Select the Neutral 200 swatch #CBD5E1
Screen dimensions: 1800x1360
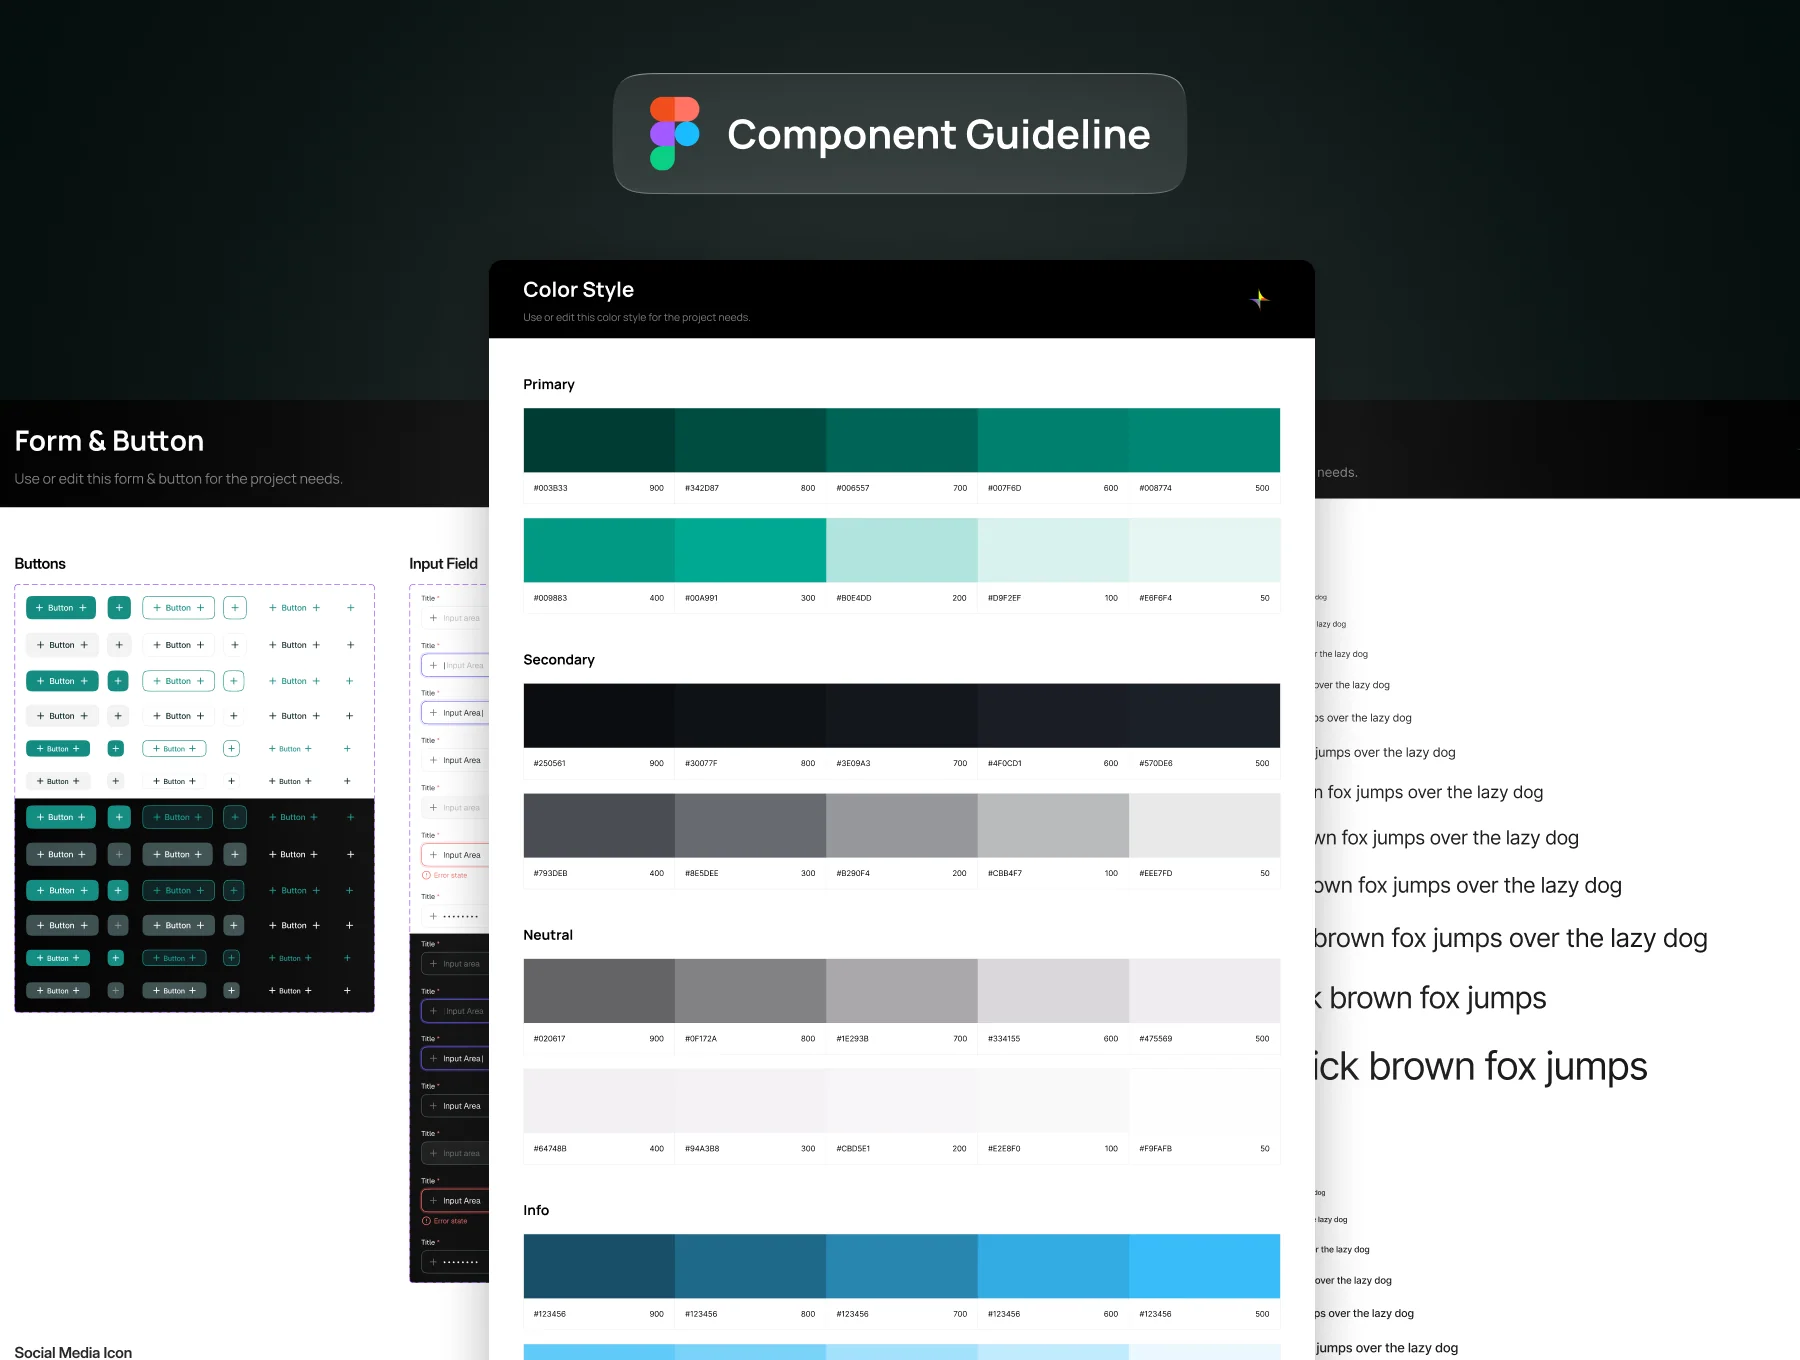click(902, 1101)
